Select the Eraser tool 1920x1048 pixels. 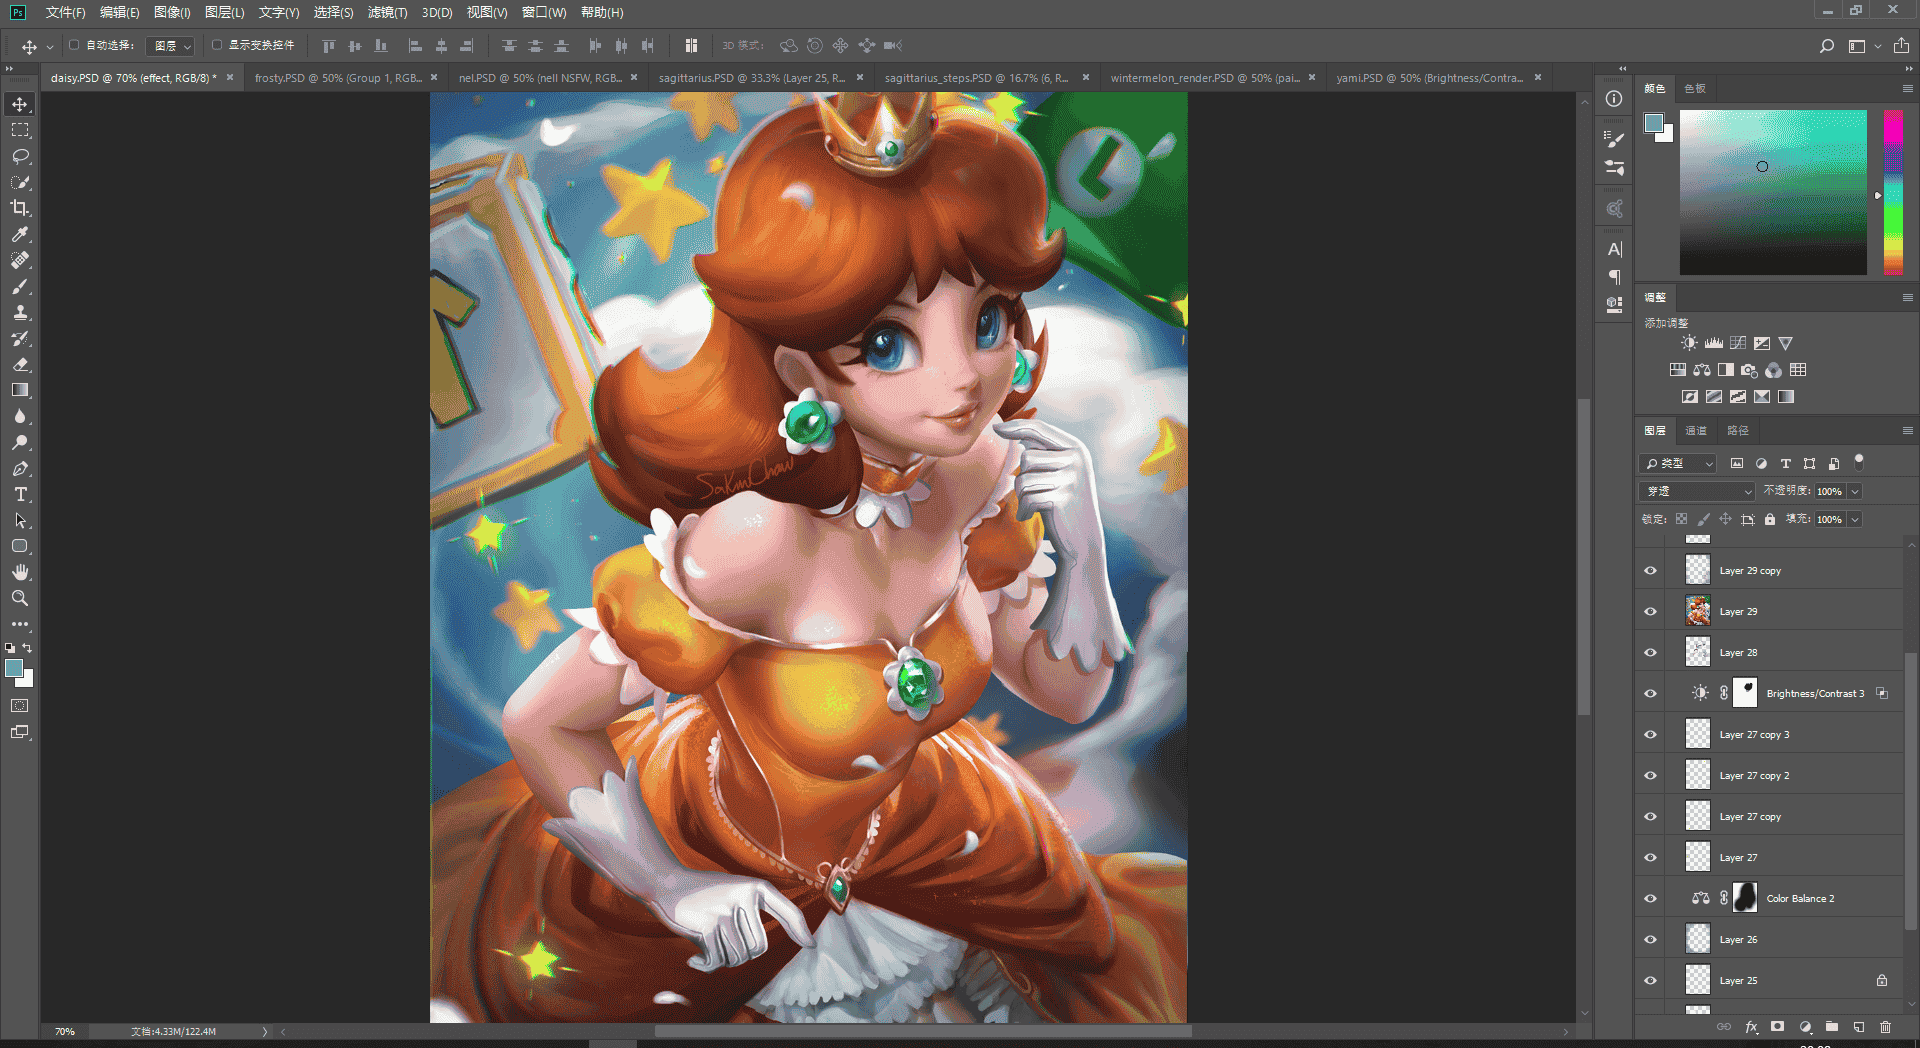pos(20,364)
